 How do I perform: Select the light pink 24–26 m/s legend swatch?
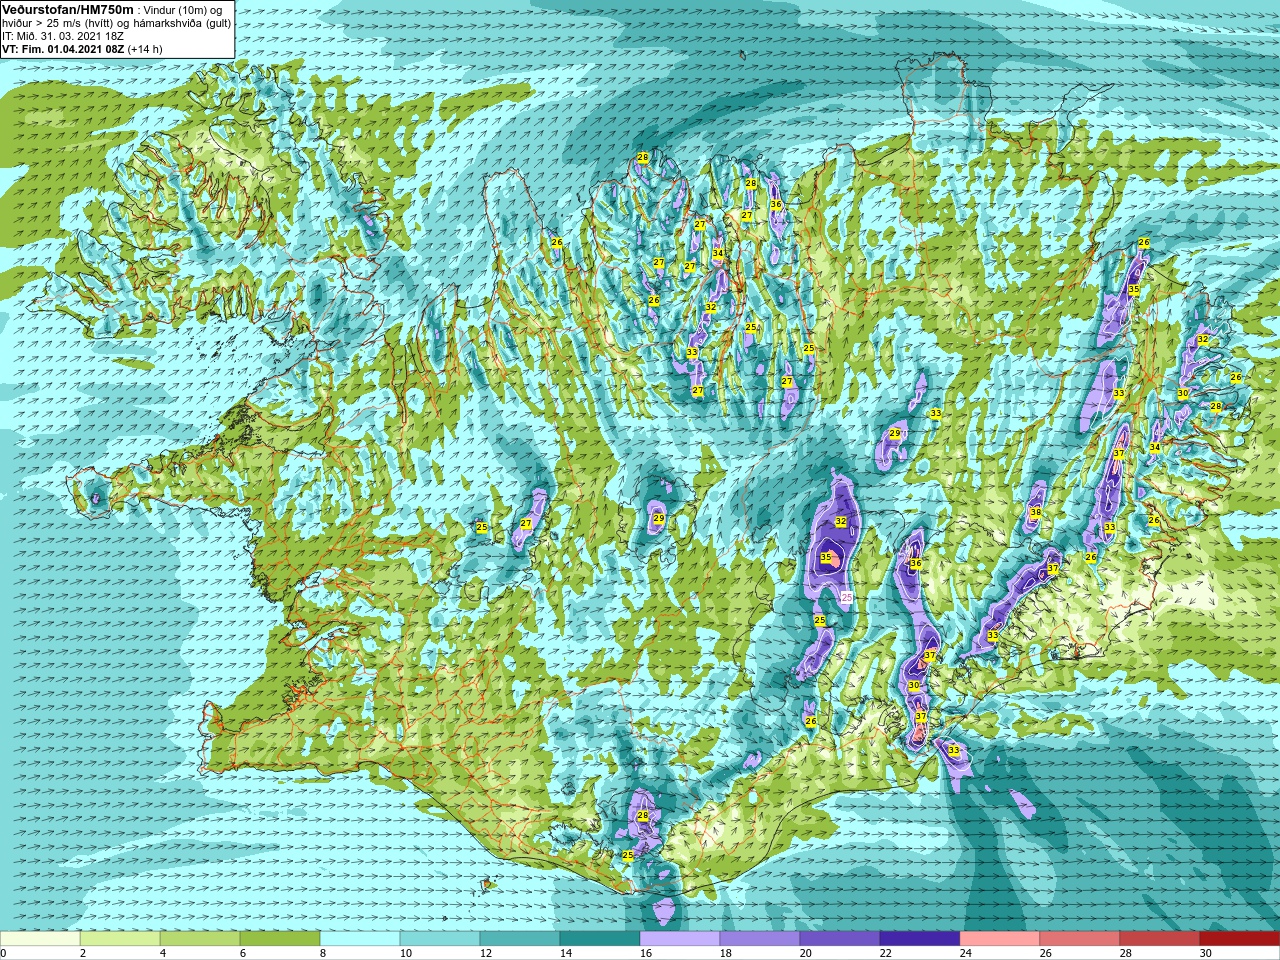click(1000, 939)
